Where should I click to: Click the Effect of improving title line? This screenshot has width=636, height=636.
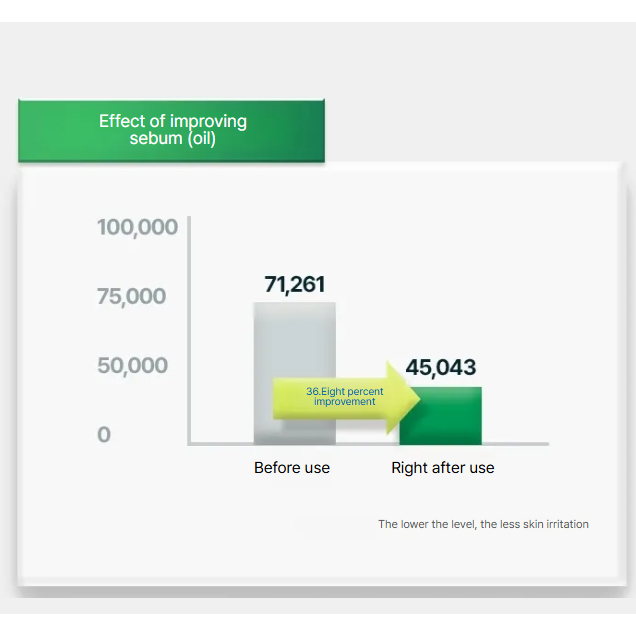click(x=172, y=121)
